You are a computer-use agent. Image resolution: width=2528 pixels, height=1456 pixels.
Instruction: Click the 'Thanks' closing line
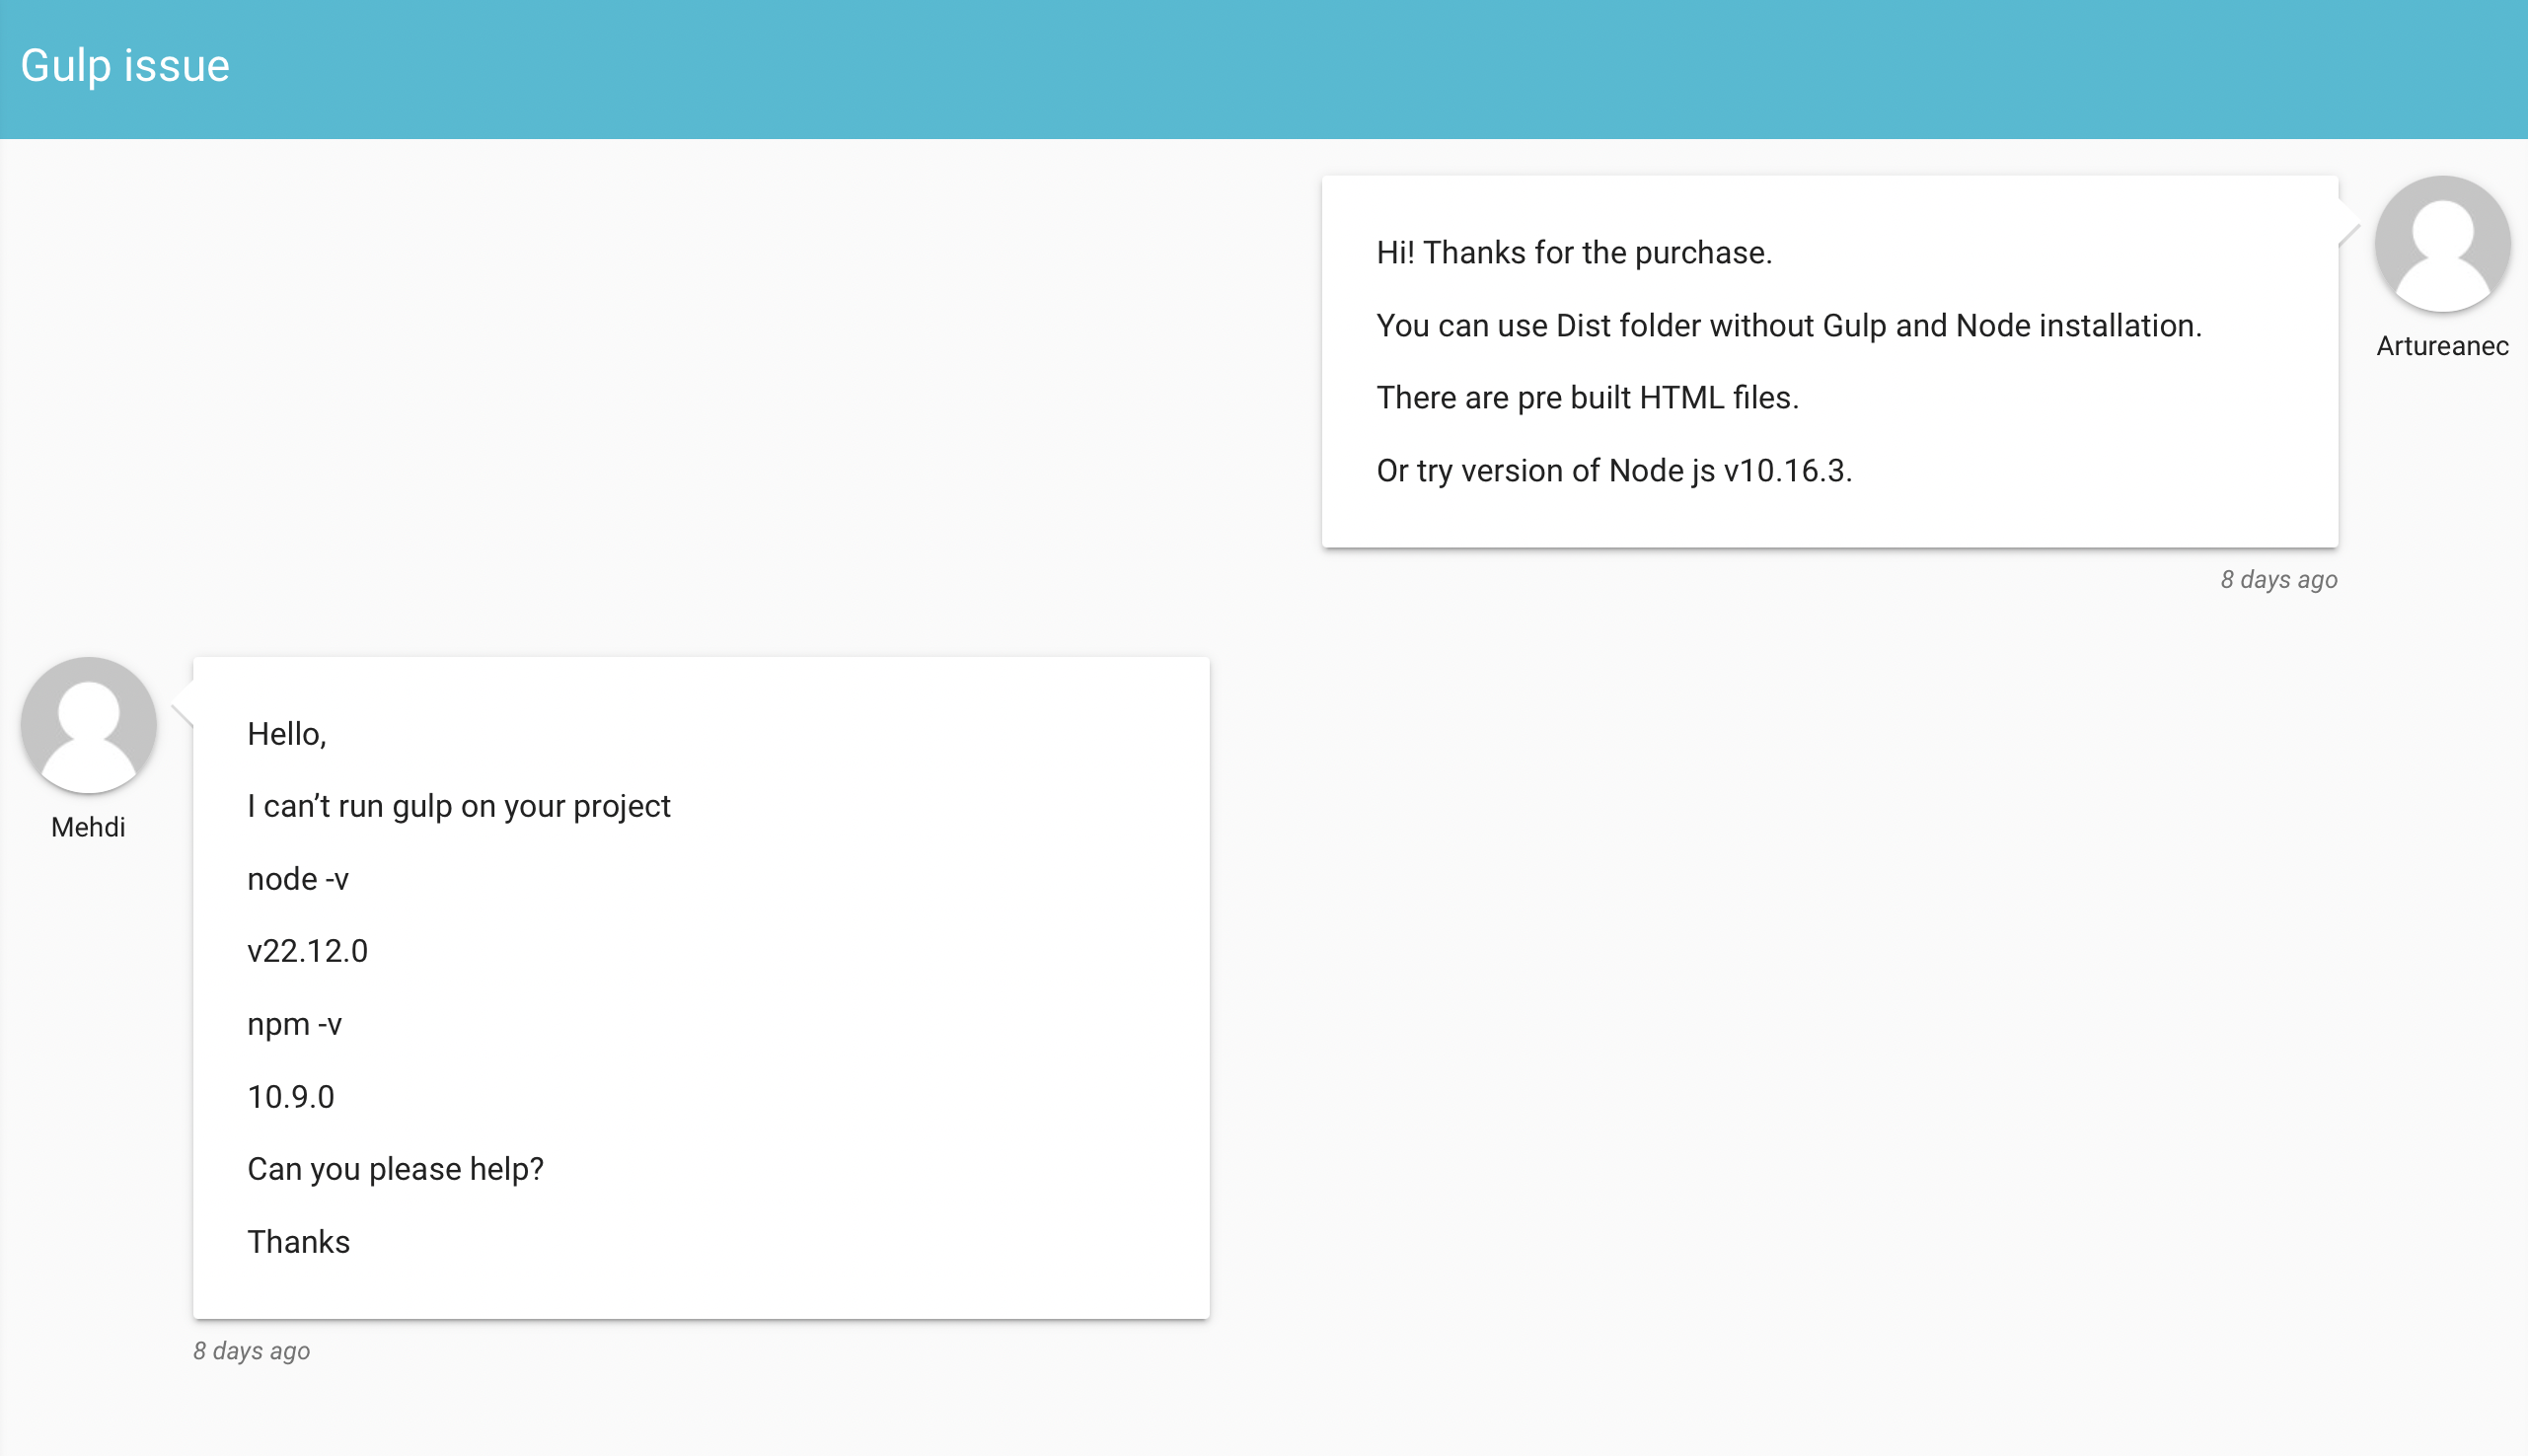(x=299, y=1243)
